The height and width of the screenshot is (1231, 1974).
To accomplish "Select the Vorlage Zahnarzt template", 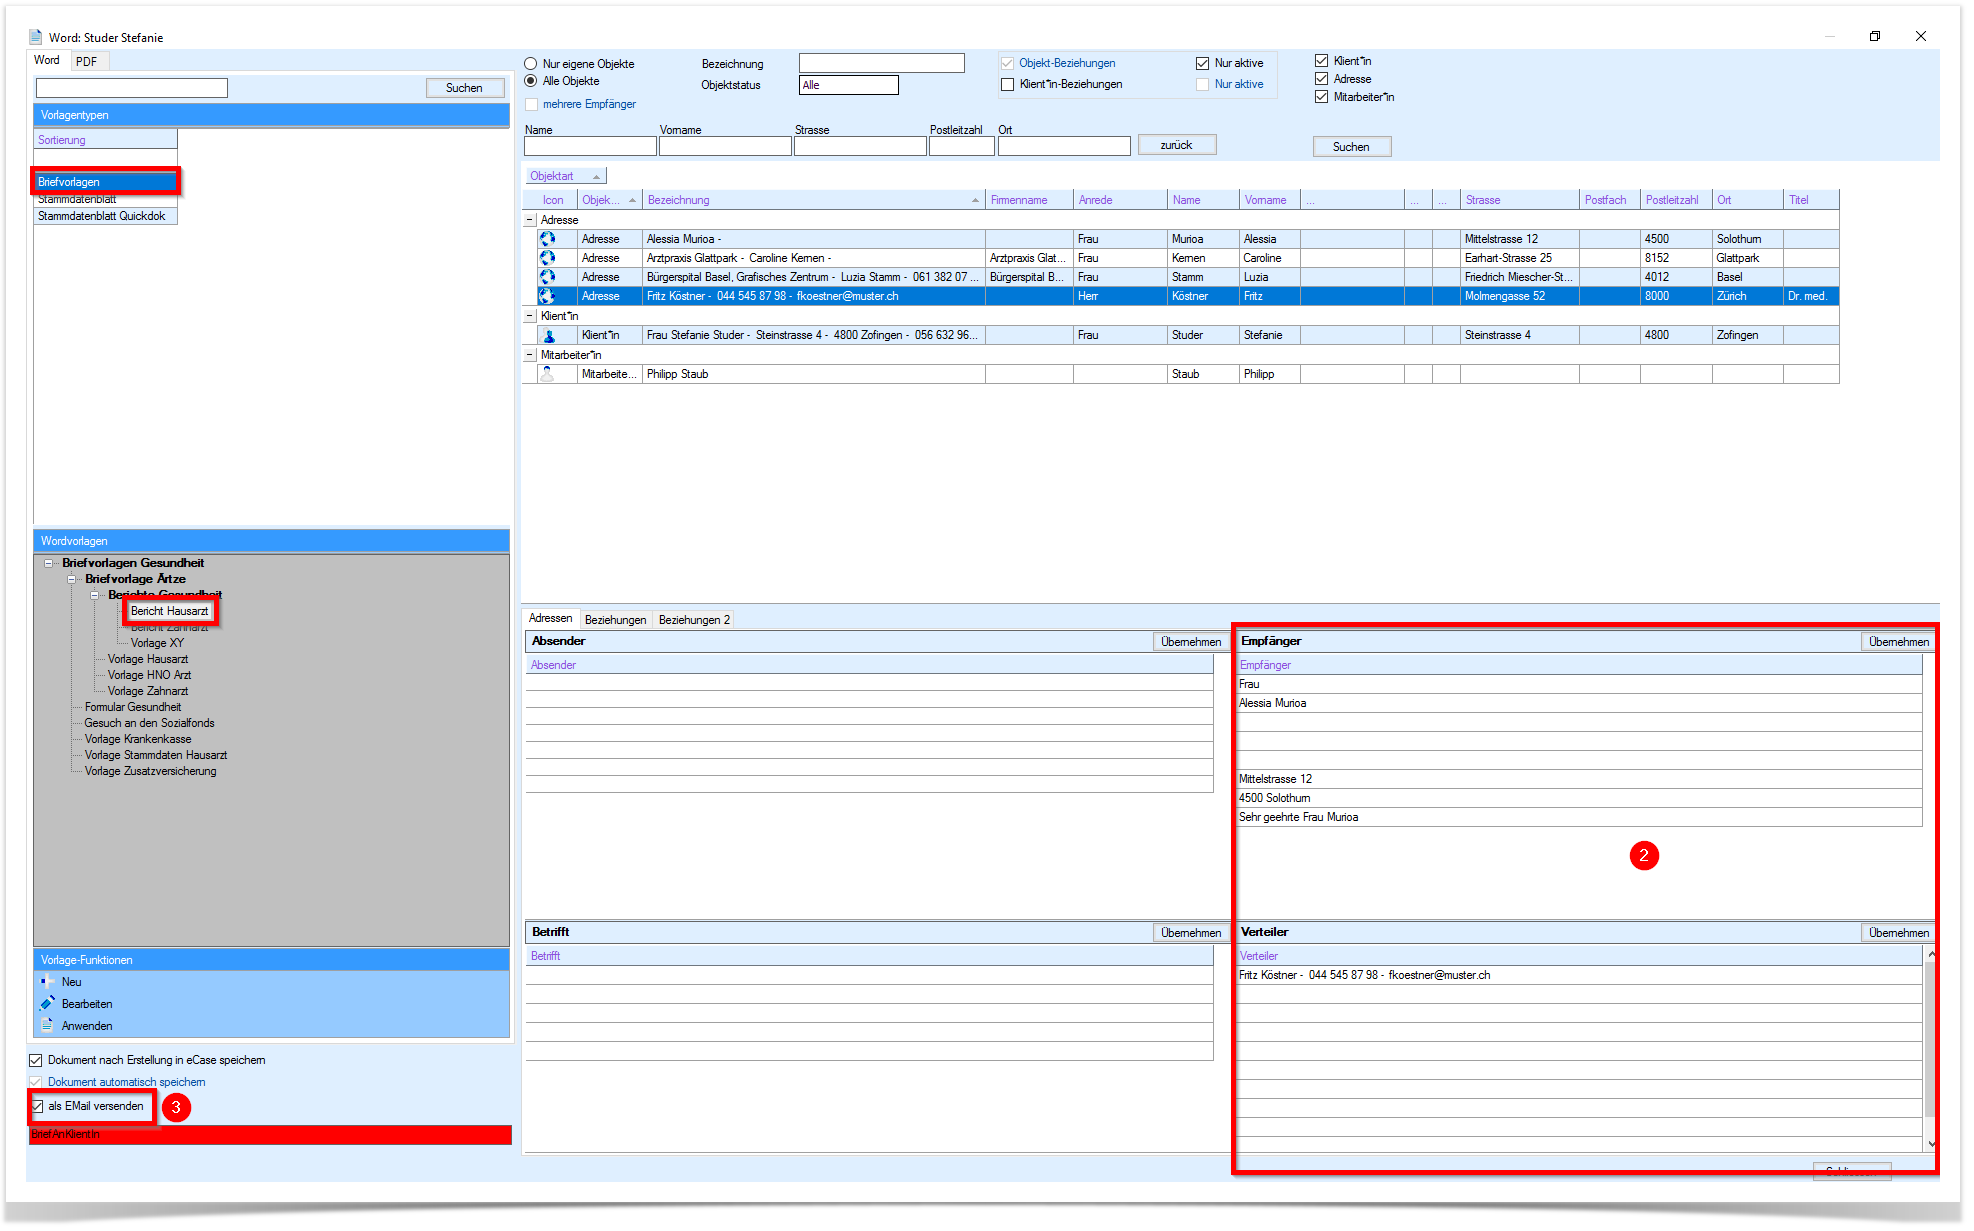I will pyautogui.click(x=148, y=691).
